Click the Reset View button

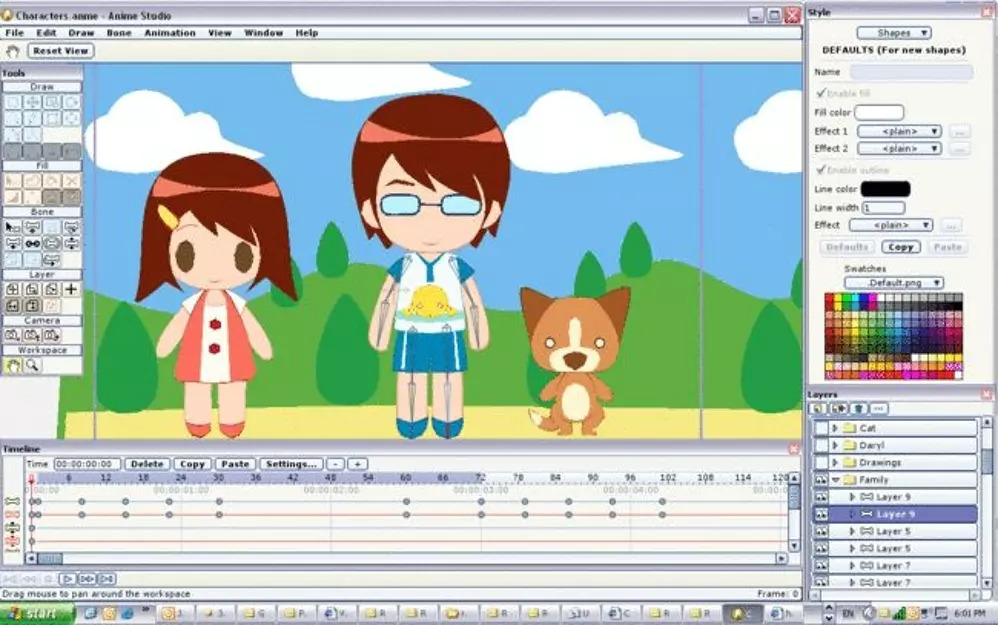pyautogui.click(x=61, y=51)
